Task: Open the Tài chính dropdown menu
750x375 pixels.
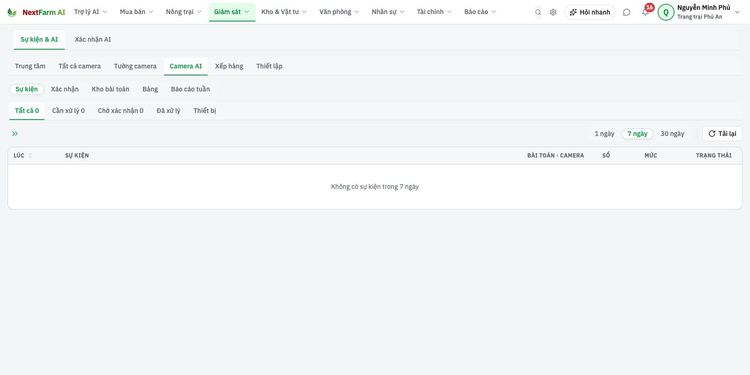Action: click(434, 12)
